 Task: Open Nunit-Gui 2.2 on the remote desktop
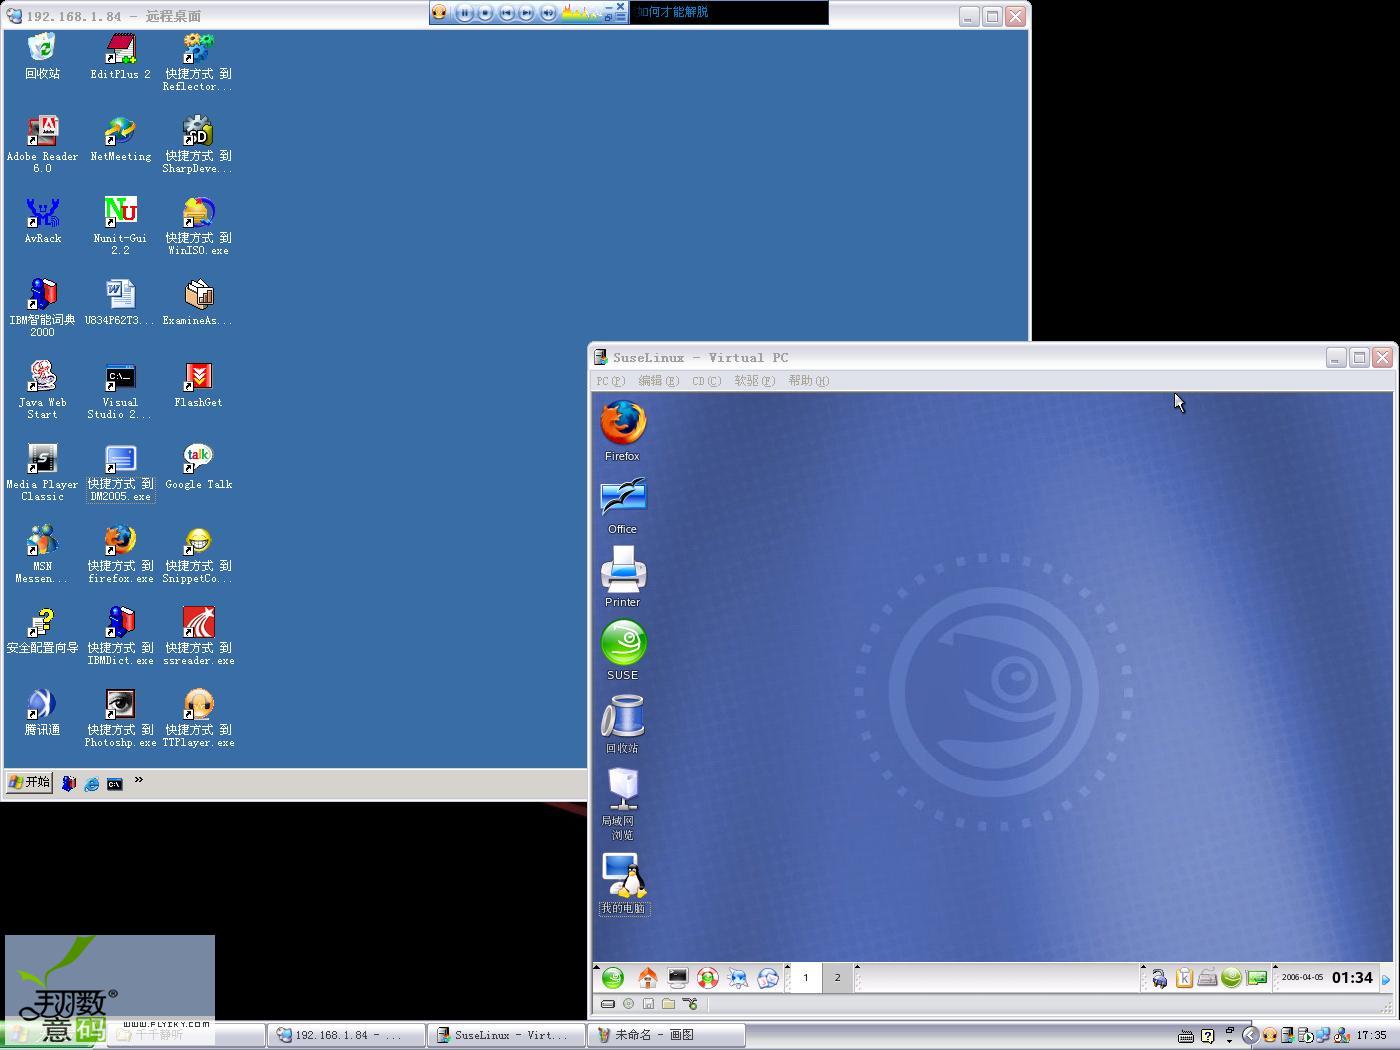click(120, 226)
